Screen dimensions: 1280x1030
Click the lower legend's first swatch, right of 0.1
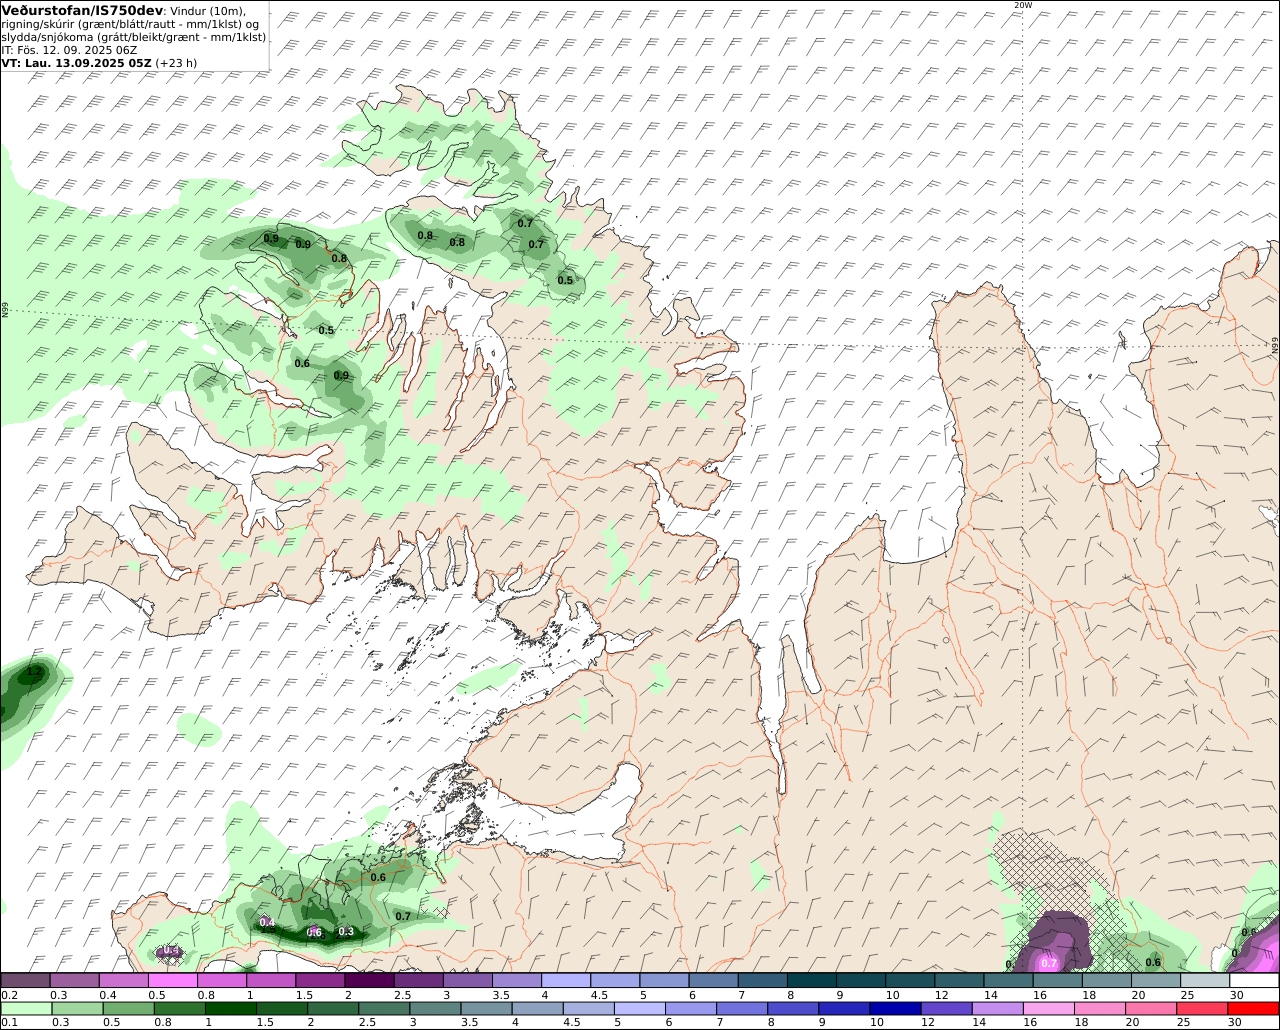coord(26,1009)
